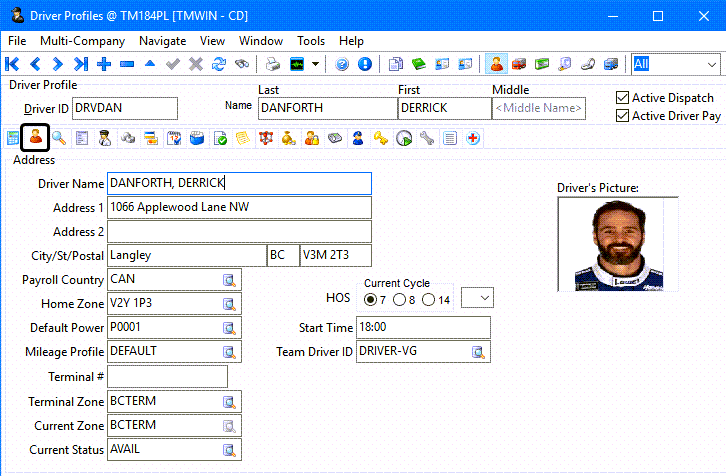Toggle the Active Driver Pay checkbox
This screenshot has width=726, height=476.
tap(623, 116)
